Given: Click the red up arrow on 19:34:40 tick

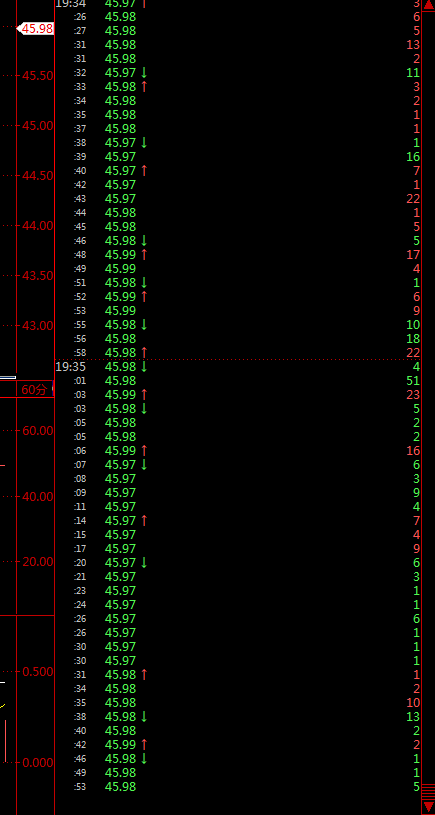Looking at the screenshot, I should tap(144, 171).
